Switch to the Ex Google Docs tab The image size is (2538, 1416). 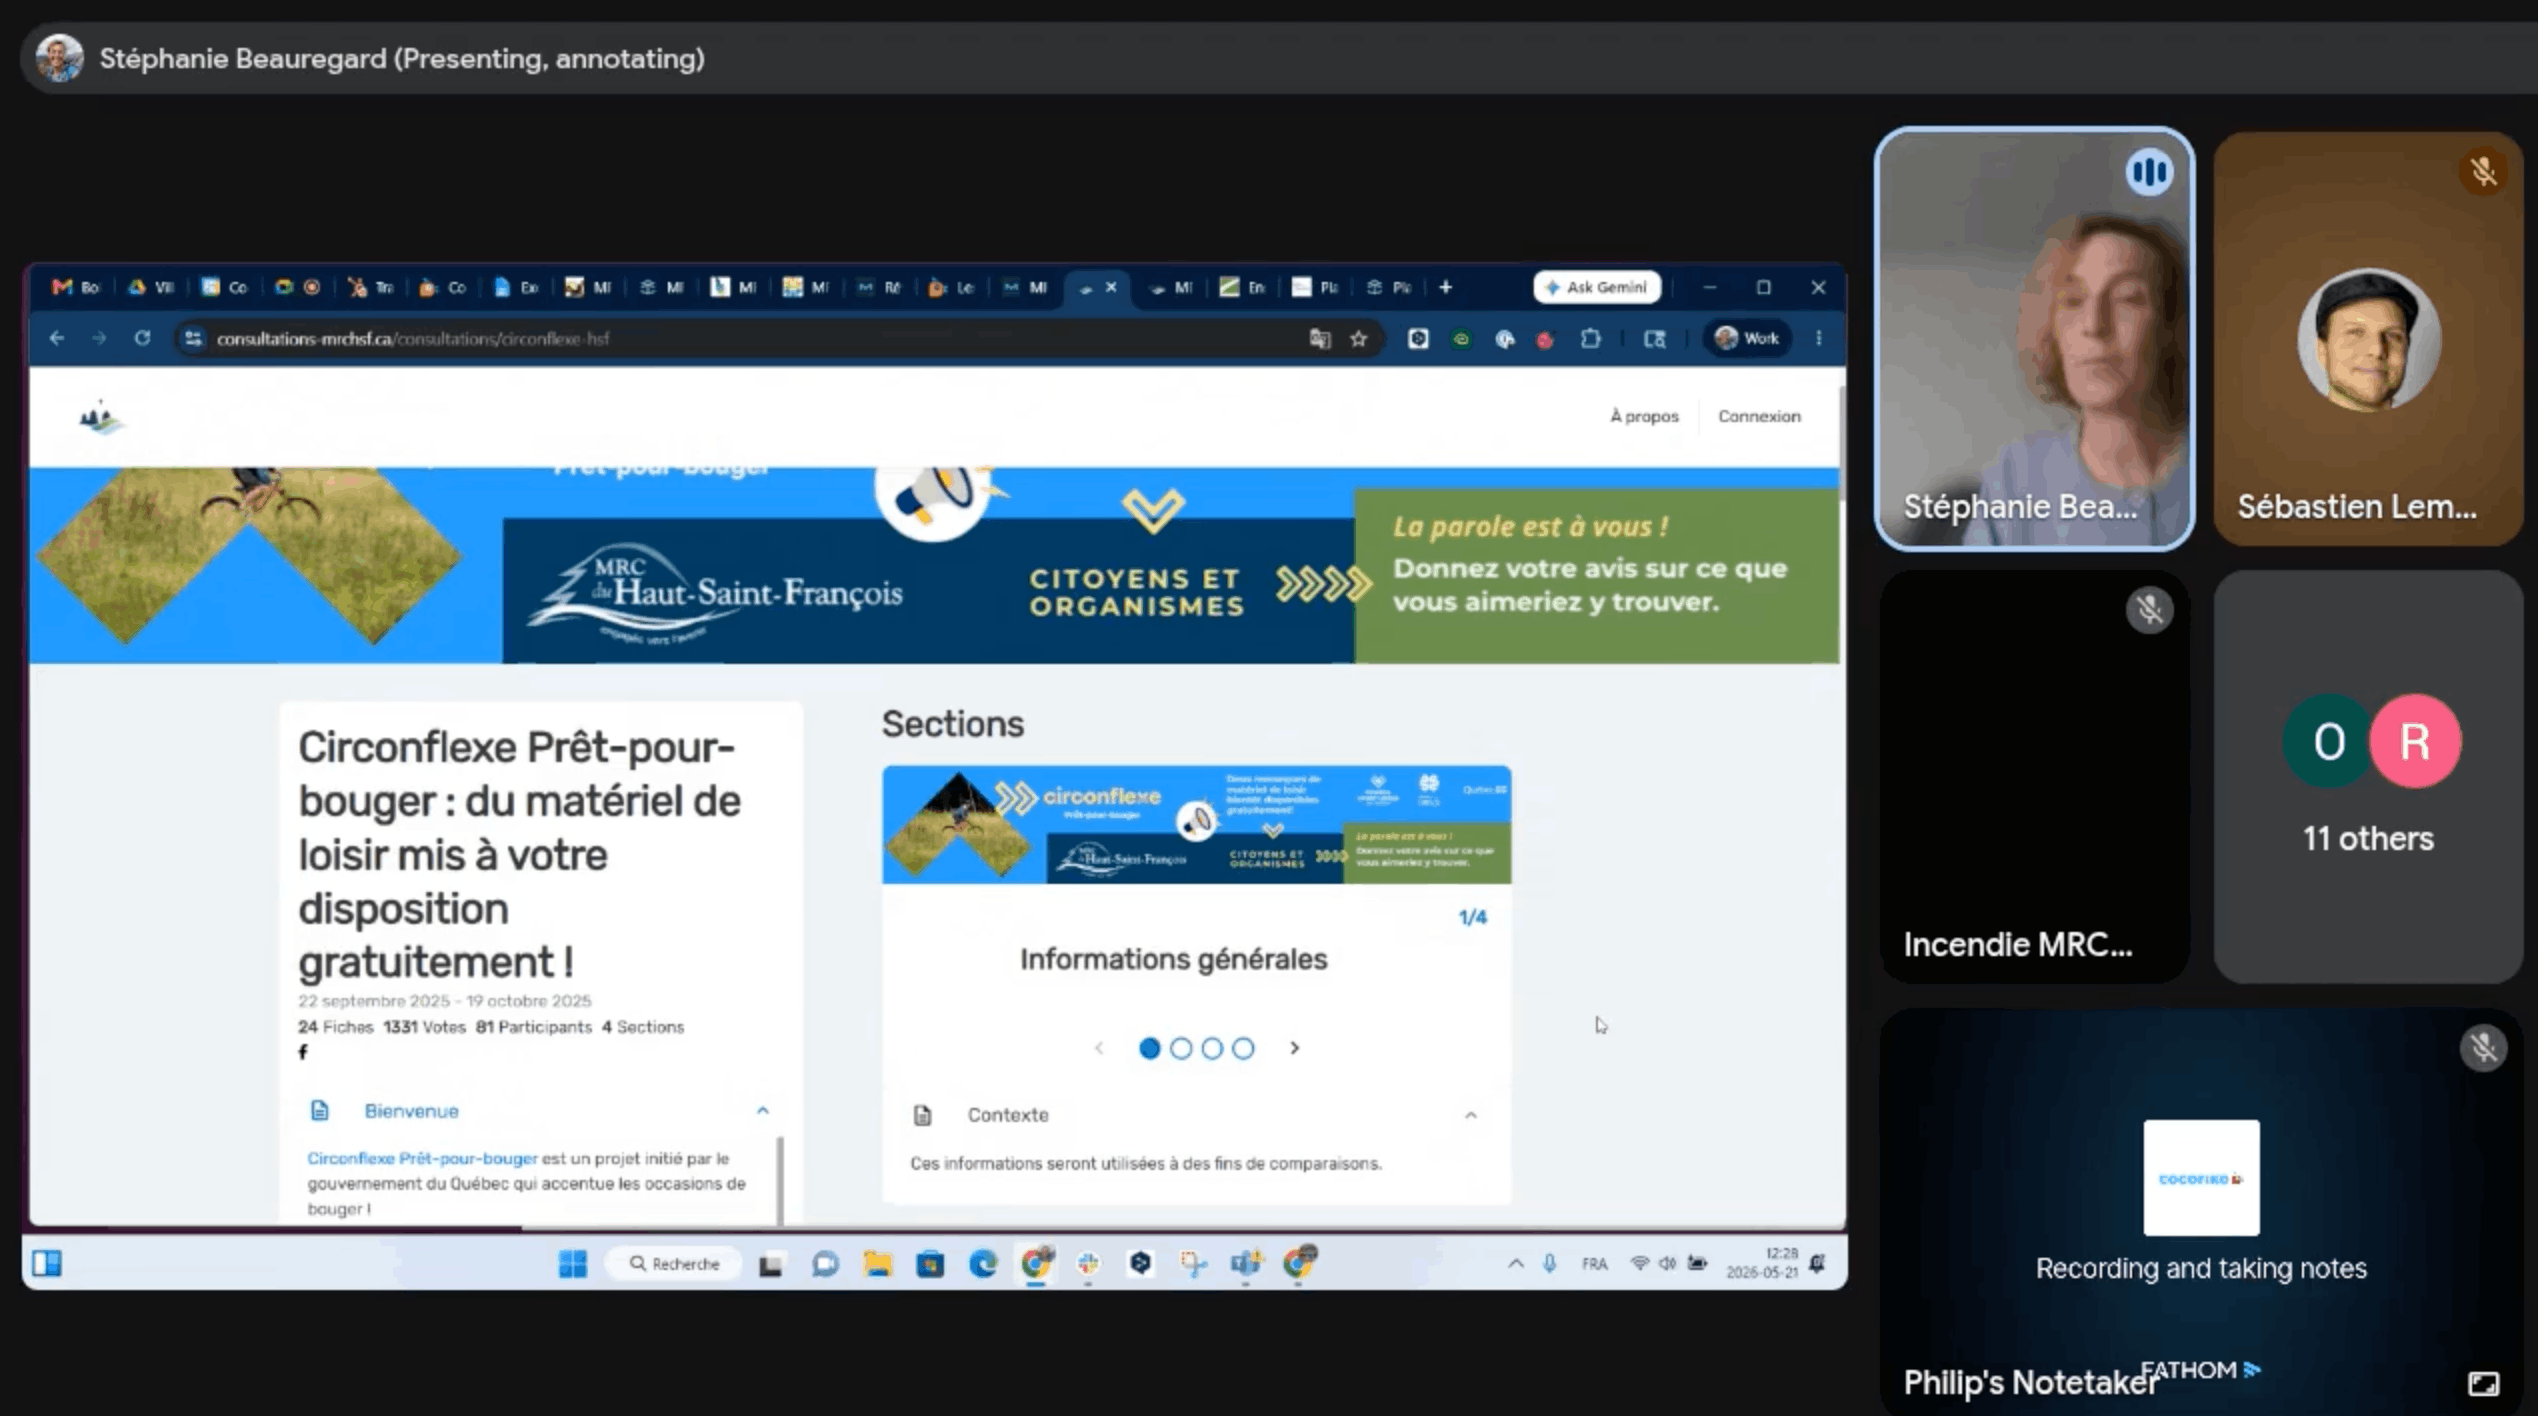click(517, 287)
